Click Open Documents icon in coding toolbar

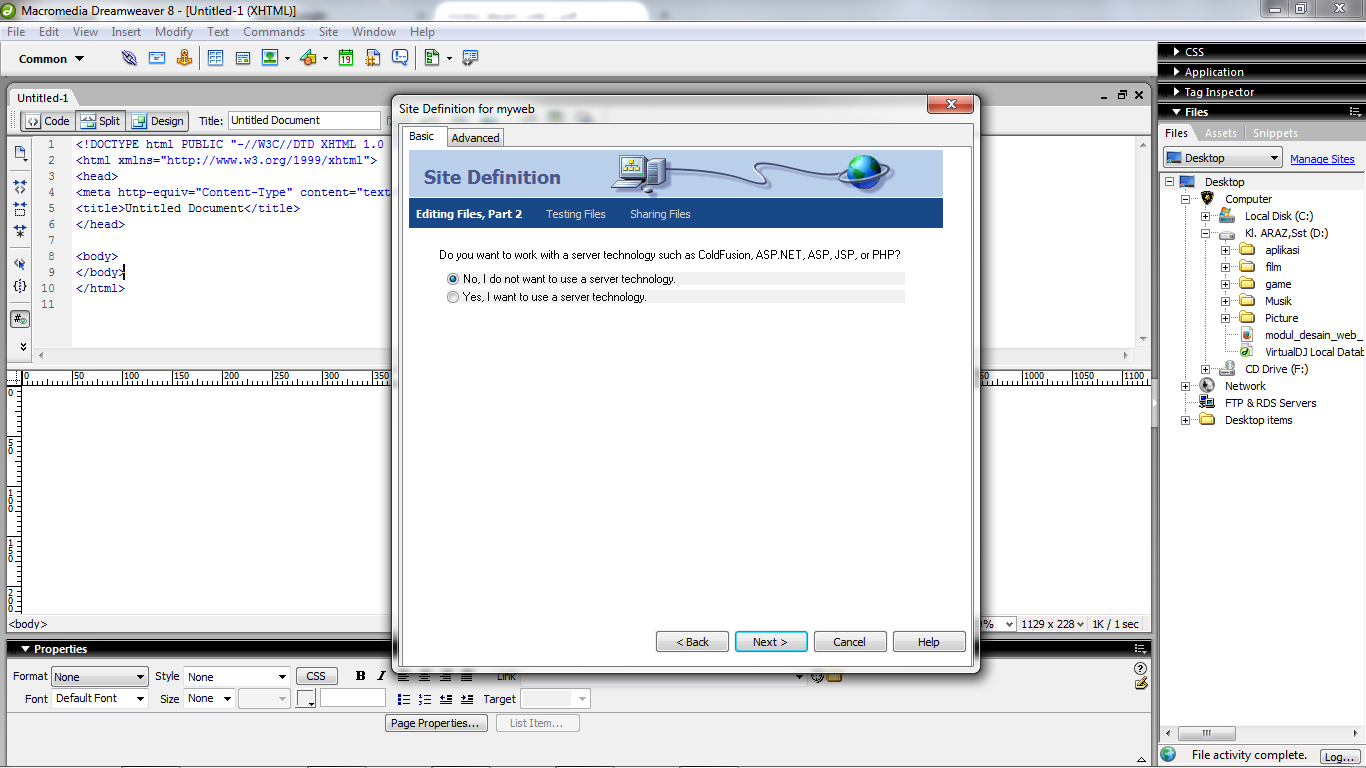click(x=20, y=153)
